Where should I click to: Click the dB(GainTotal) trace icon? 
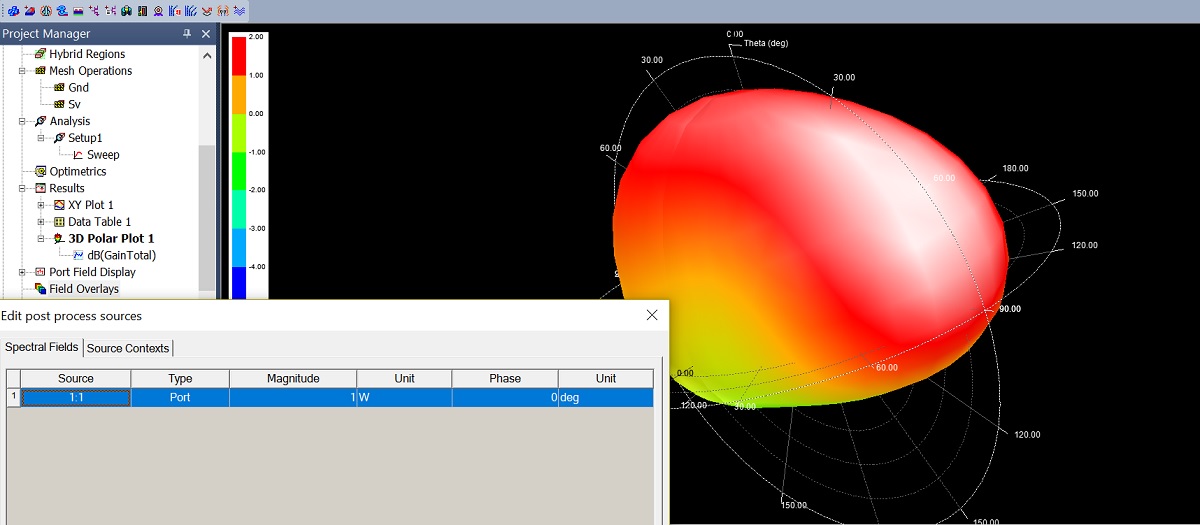(78, 255)
